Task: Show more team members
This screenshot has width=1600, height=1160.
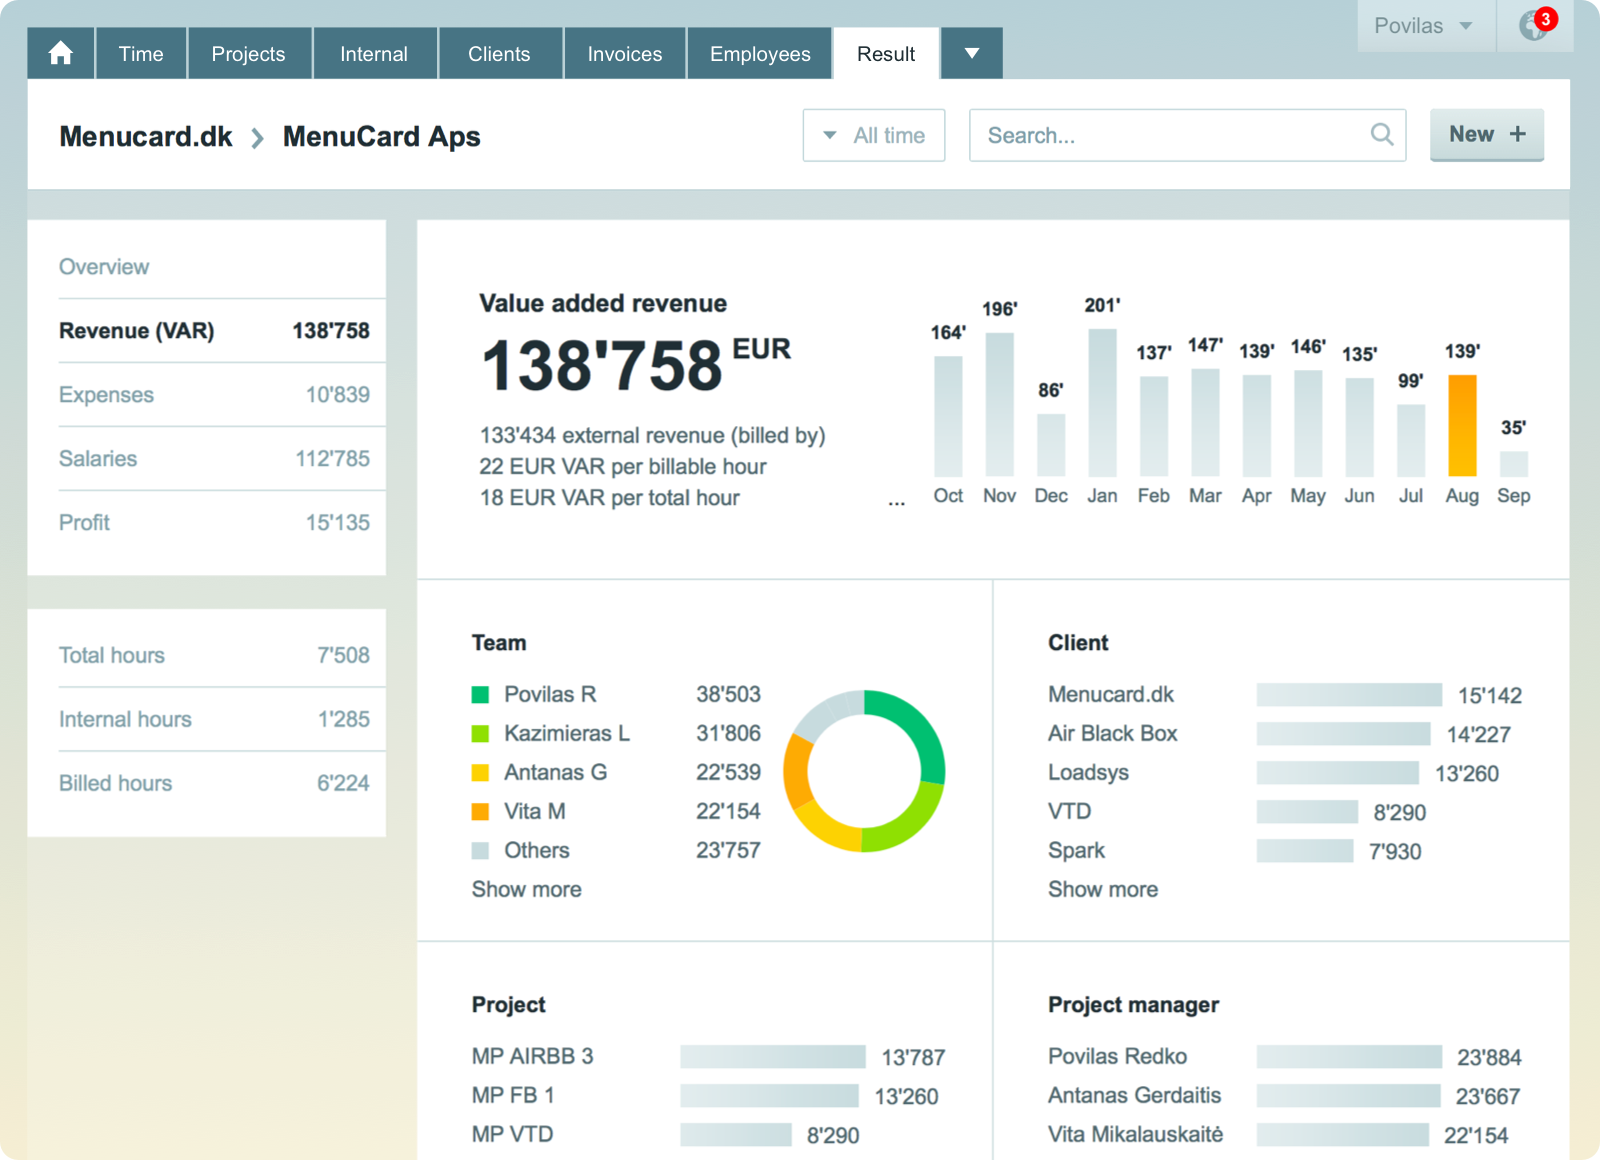Action: click(x=527, y=889)
